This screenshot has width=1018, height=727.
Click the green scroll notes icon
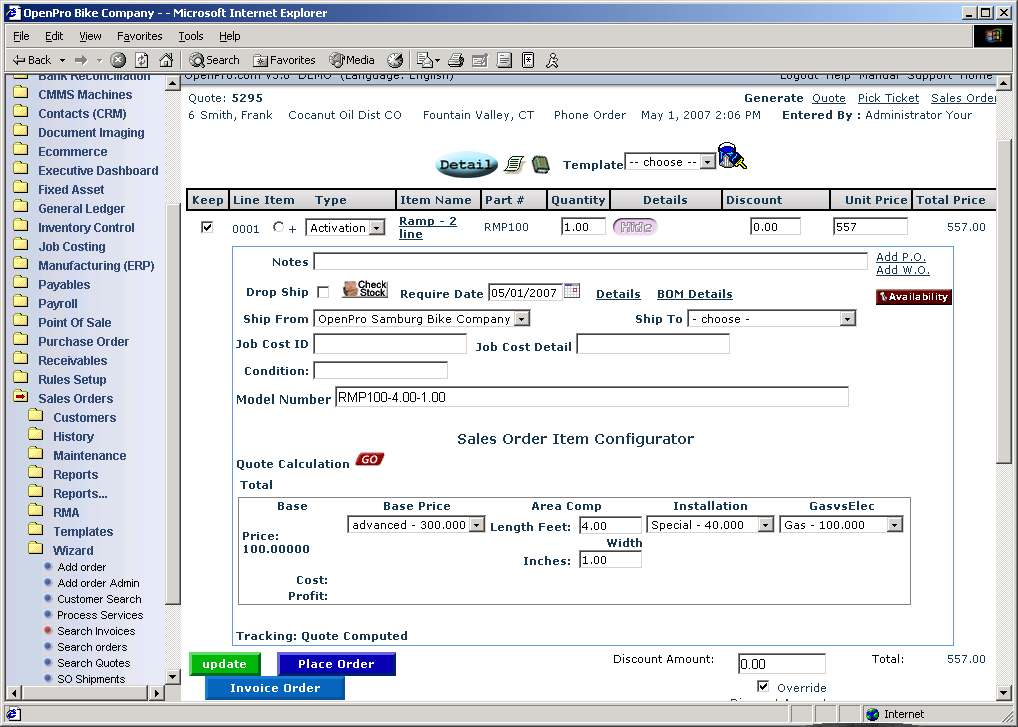pos(514,164)
